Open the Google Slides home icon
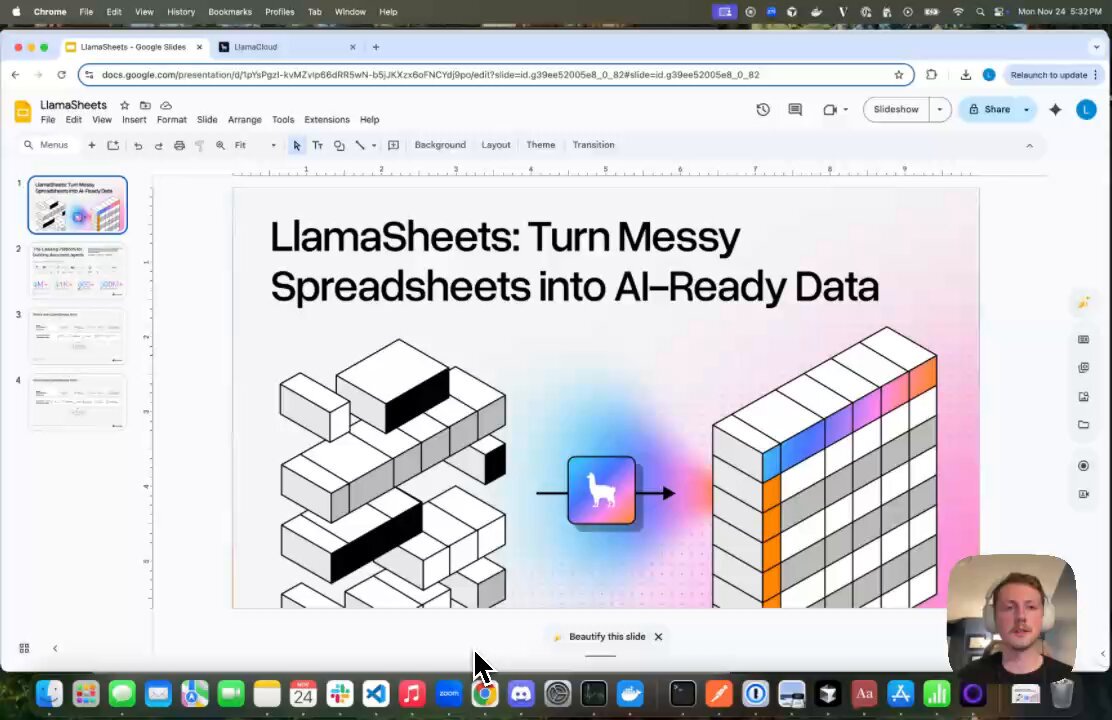The image size is (1112, 720). click(23, 111)
